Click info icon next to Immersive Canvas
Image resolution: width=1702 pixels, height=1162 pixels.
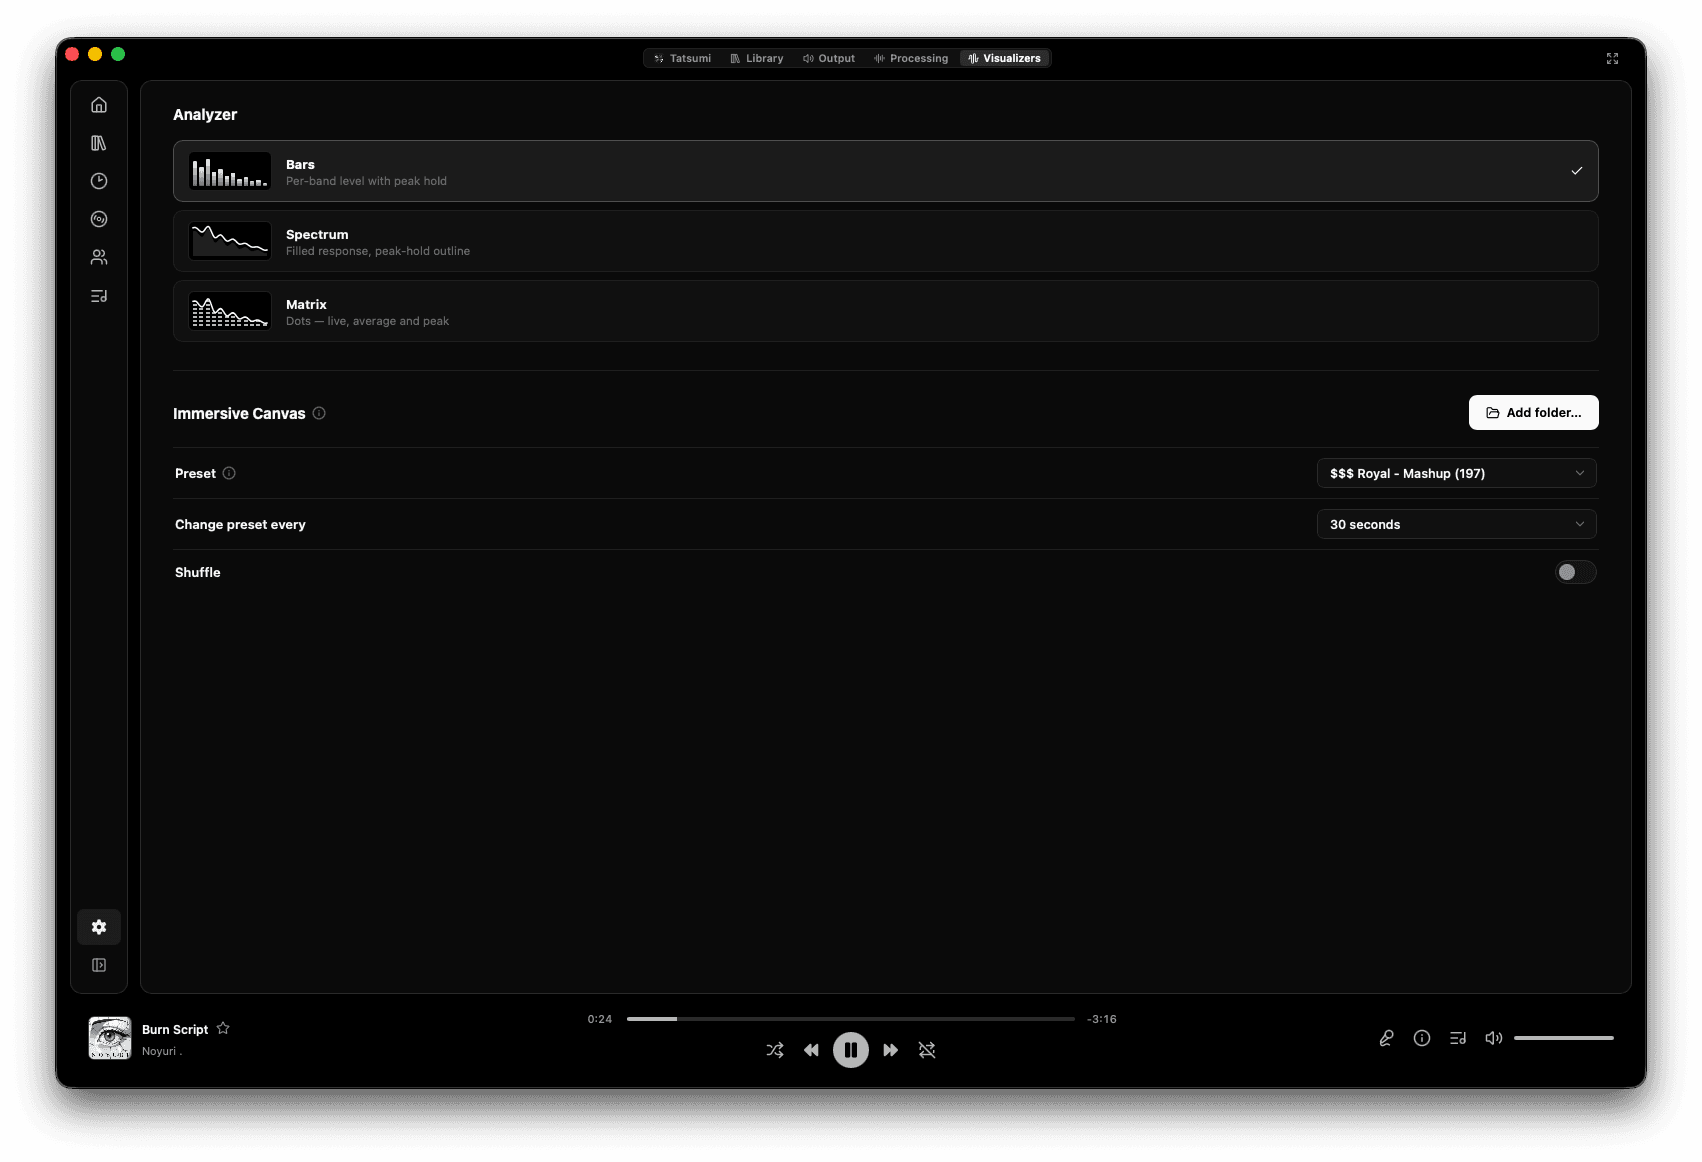(319, 413)
